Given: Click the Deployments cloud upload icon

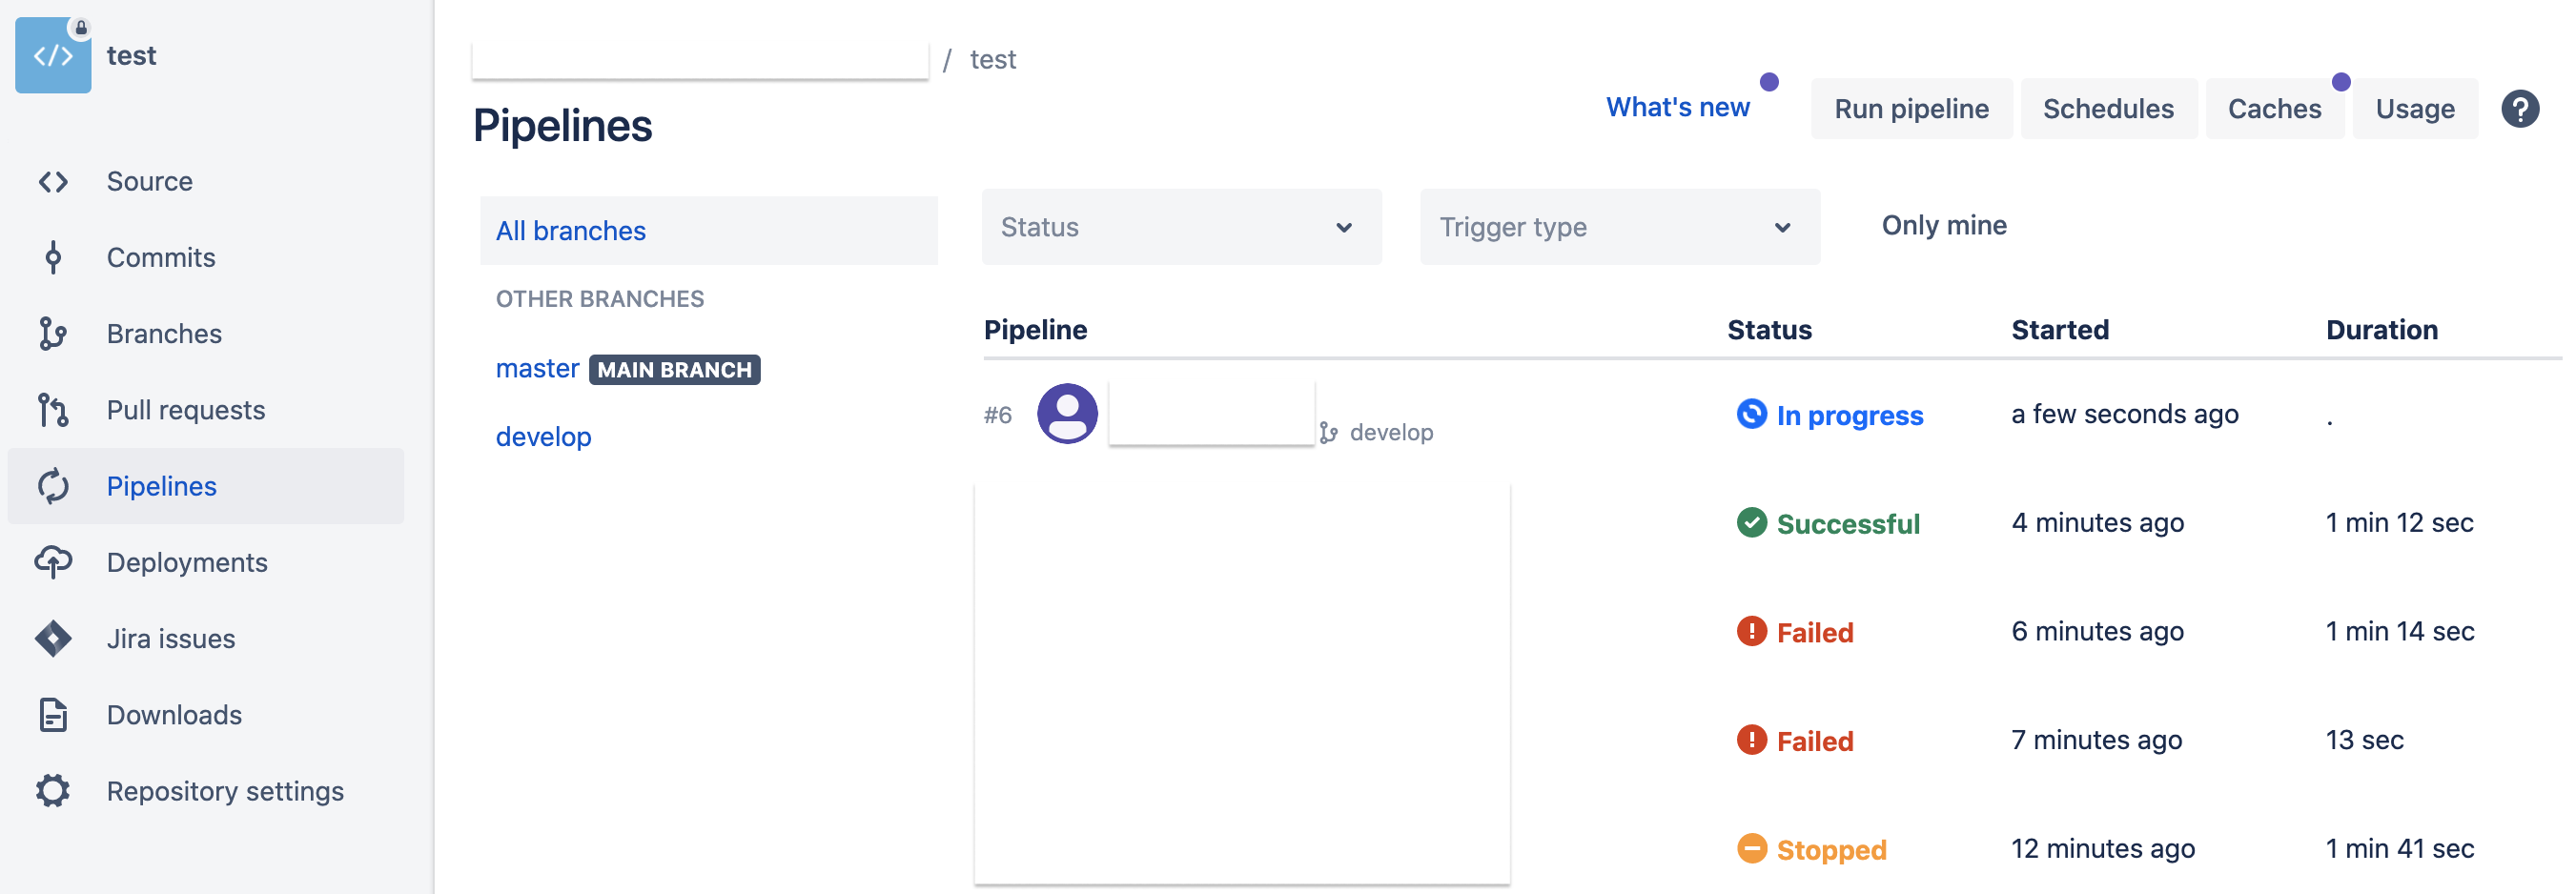Looking at the screenshot, I should (x=53, y=562).
